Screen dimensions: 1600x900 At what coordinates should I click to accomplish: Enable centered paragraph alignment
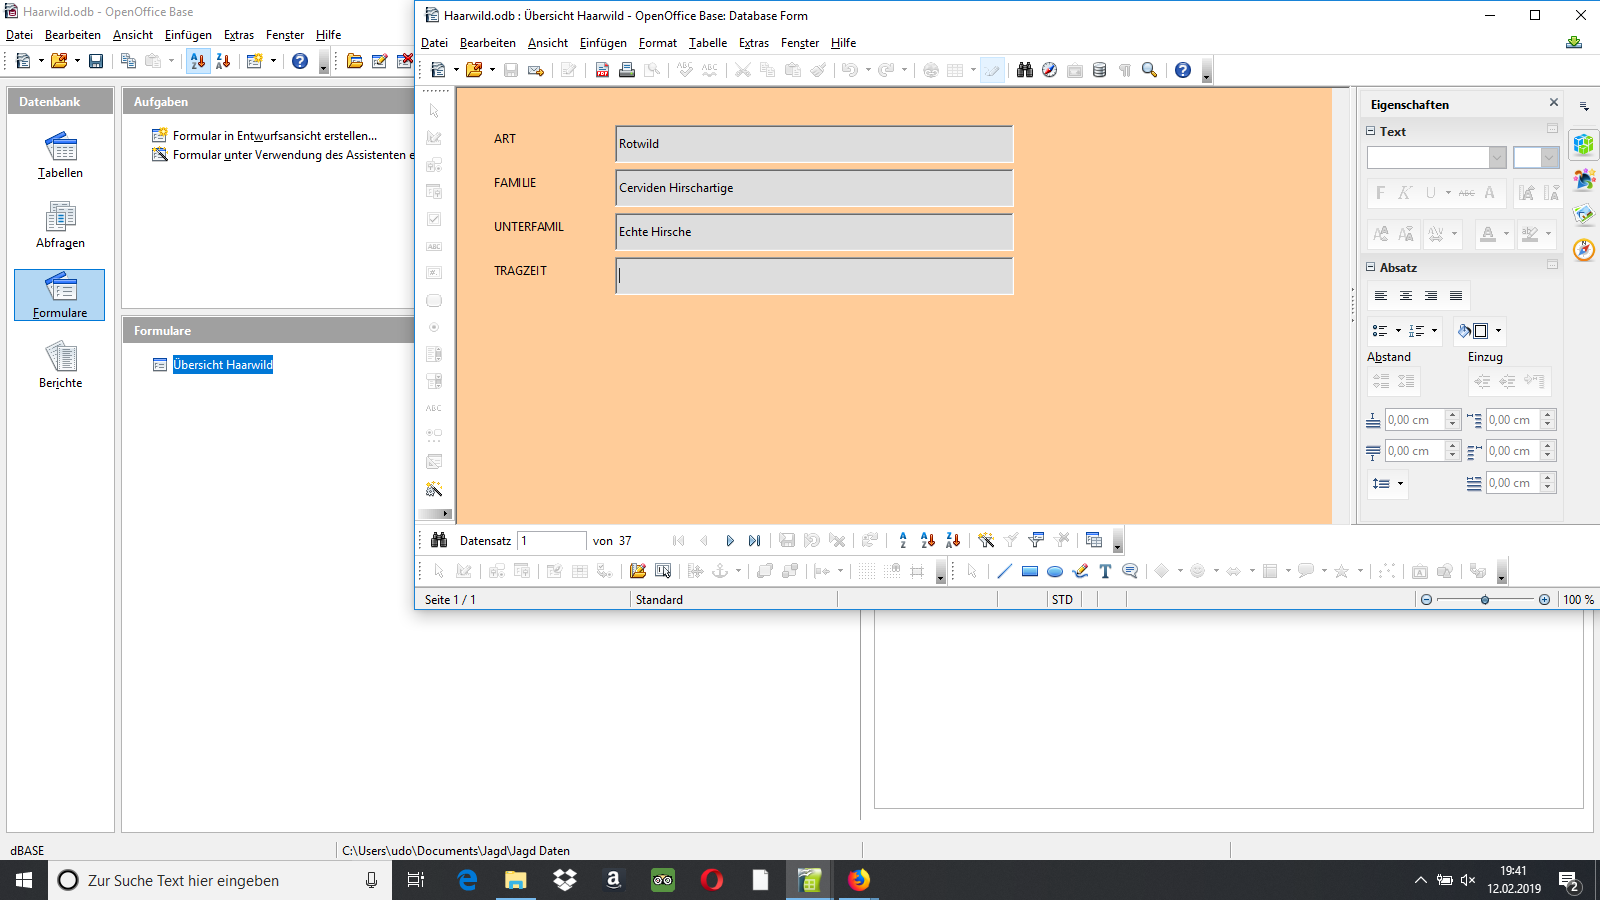[x=1406, y=295]
